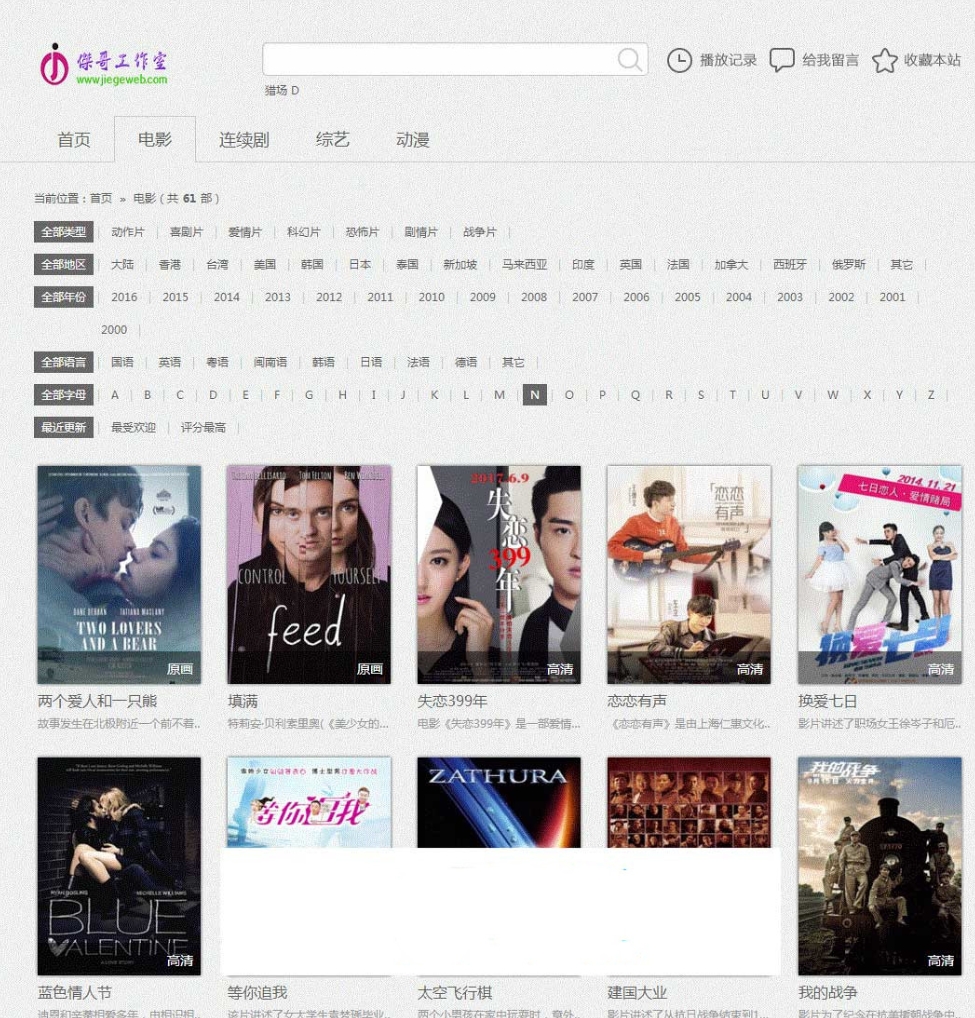The width and height of the screenshot is (975, 1018).
Task: Open the 失恋399年 poster
Action: coord(499,574)
